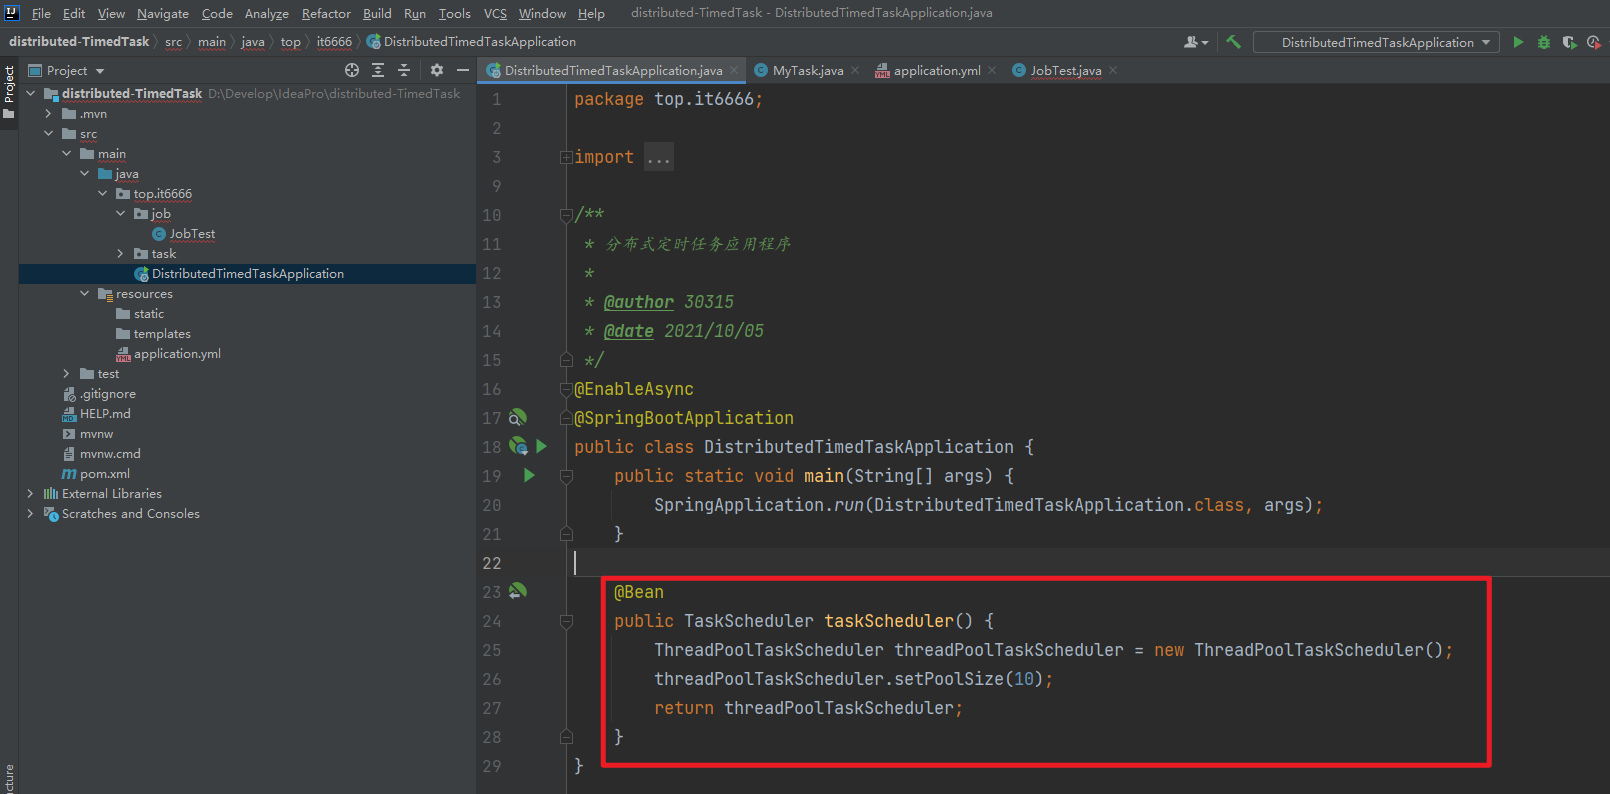Open the user account icon dropdown
The image size is (1610, 794).
[1196, 42]
